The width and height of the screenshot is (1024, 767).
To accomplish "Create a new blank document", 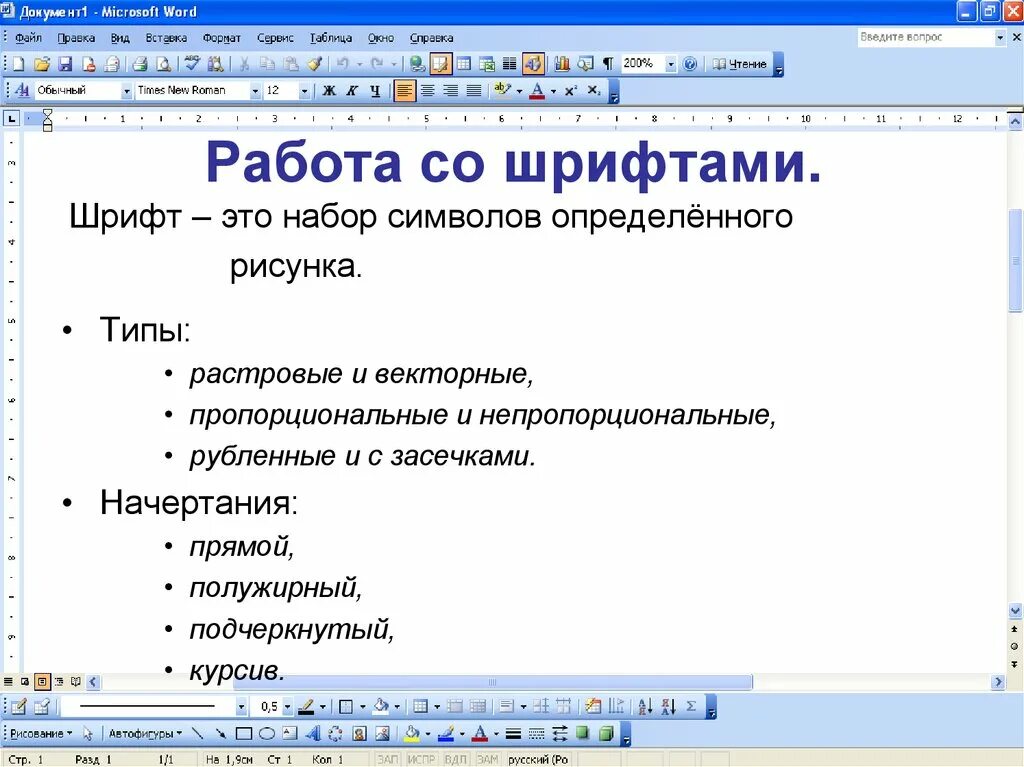I will click(18, 64).
